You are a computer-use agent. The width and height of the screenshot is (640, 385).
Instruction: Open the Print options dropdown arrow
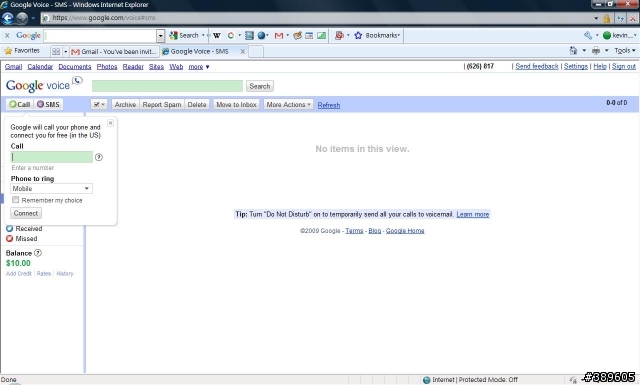point(607,51)
